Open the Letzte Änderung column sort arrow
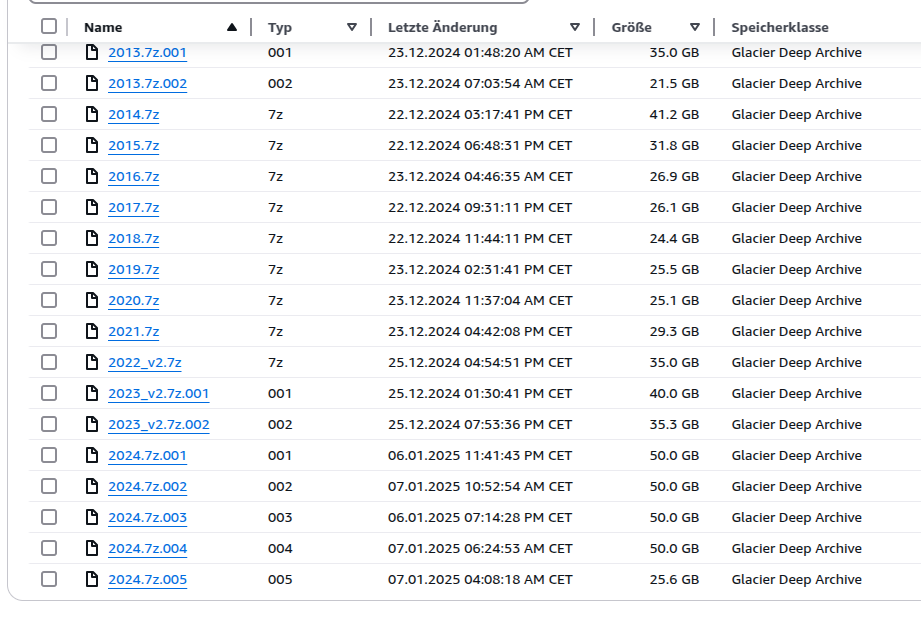This screenshot has height=621, width=921. coord(575,27)
